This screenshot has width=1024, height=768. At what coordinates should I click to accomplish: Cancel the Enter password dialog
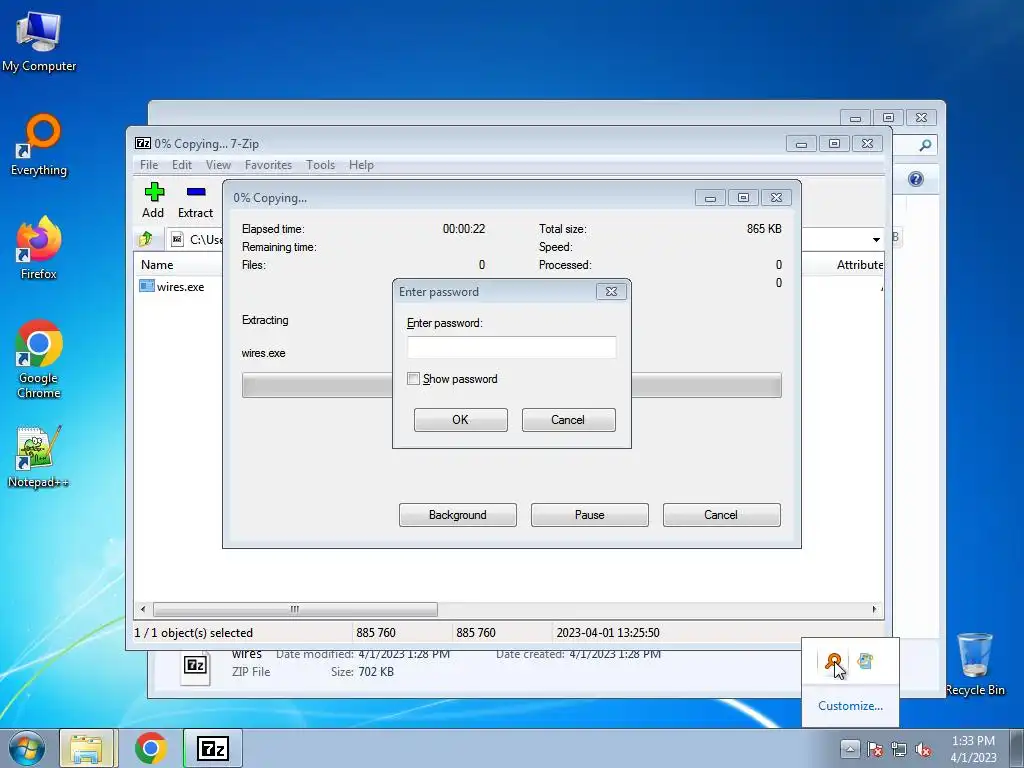tap(568, 420)
